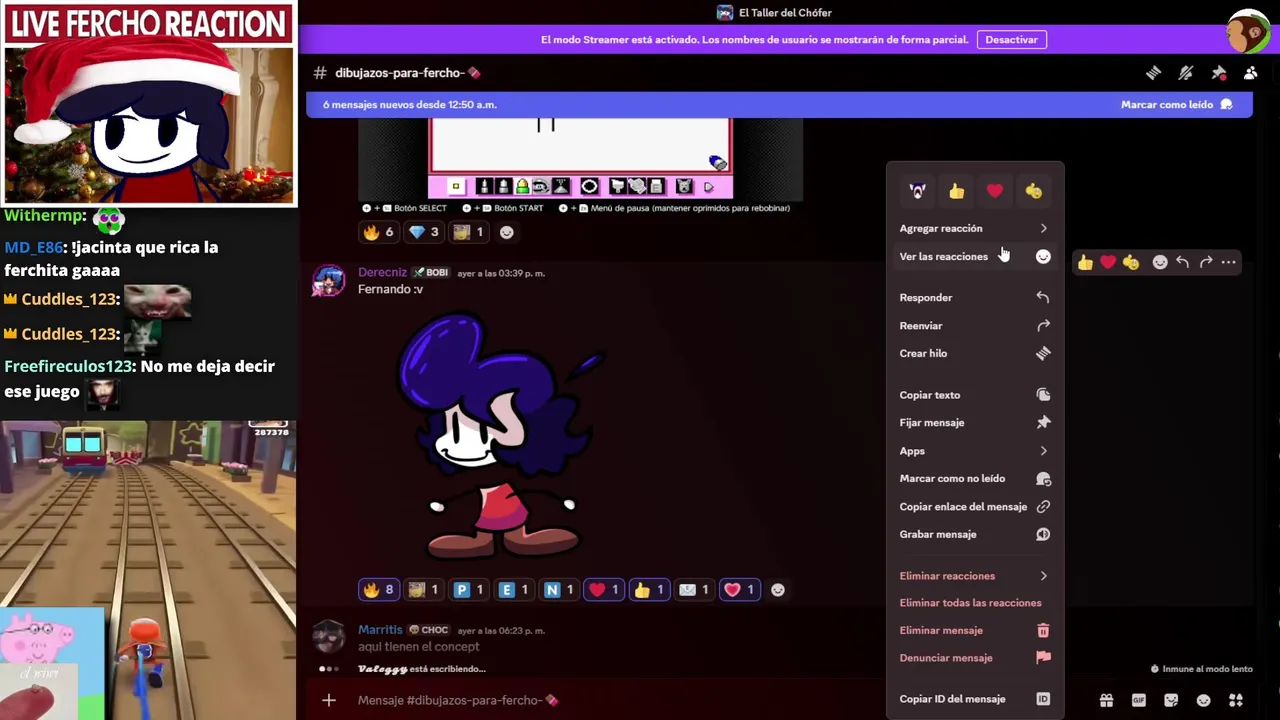Click Marritis's profile avatar
1280x720 pixels.
(329, 637)
